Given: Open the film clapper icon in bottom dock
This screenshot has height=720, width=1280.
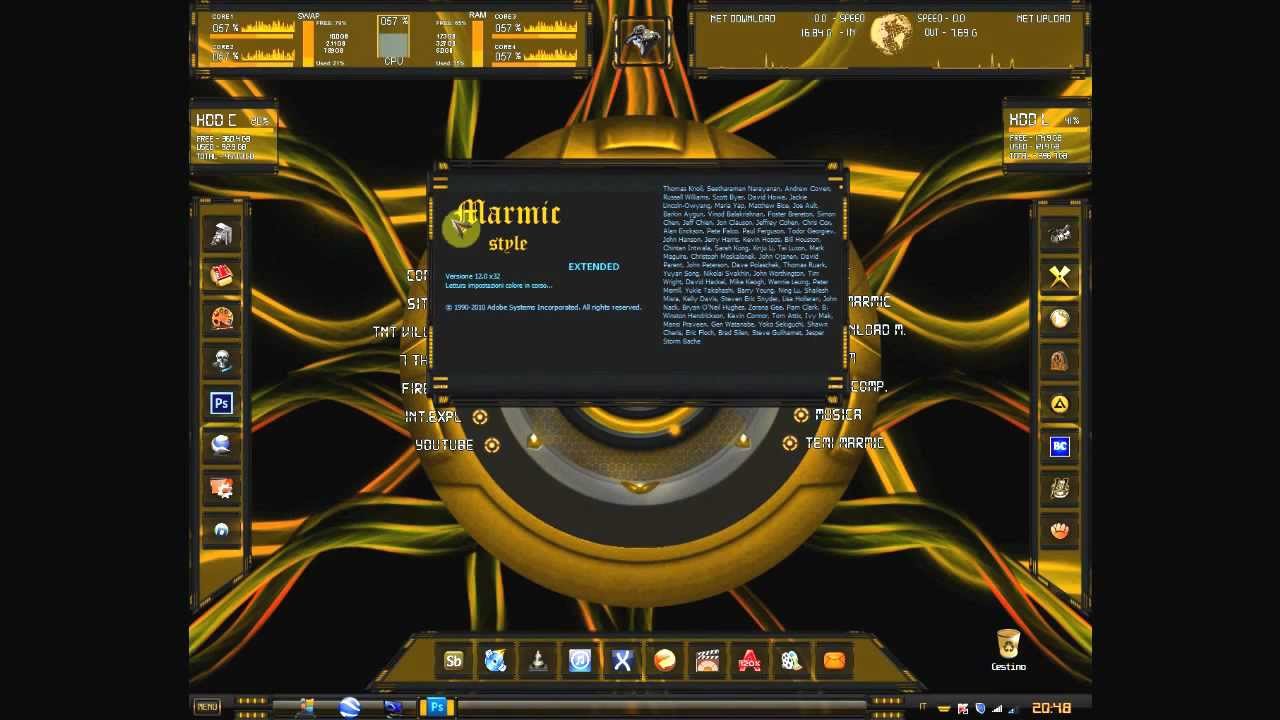Looking at the screenshot, I should pos(707,660).
